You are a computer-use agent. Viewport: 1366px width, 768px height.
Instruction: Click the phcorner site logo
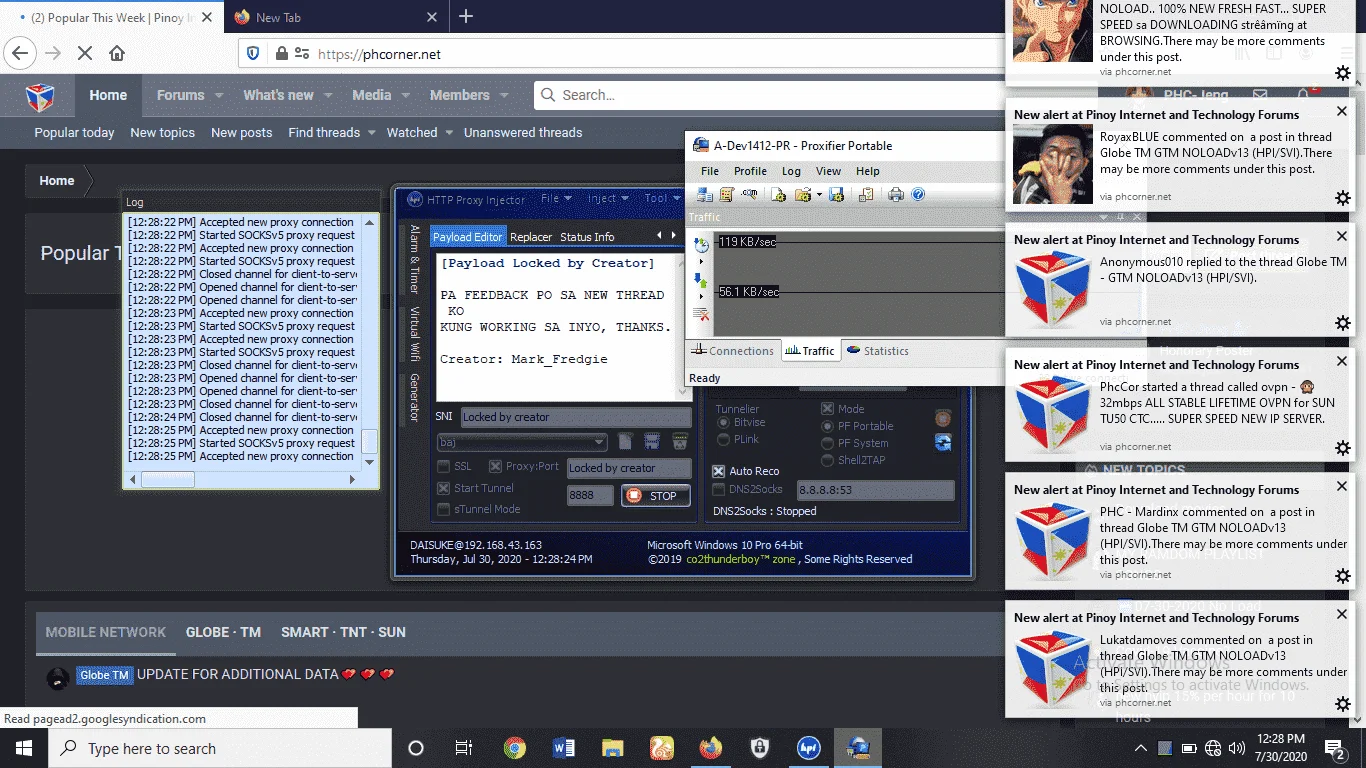[x=39, y=96]
